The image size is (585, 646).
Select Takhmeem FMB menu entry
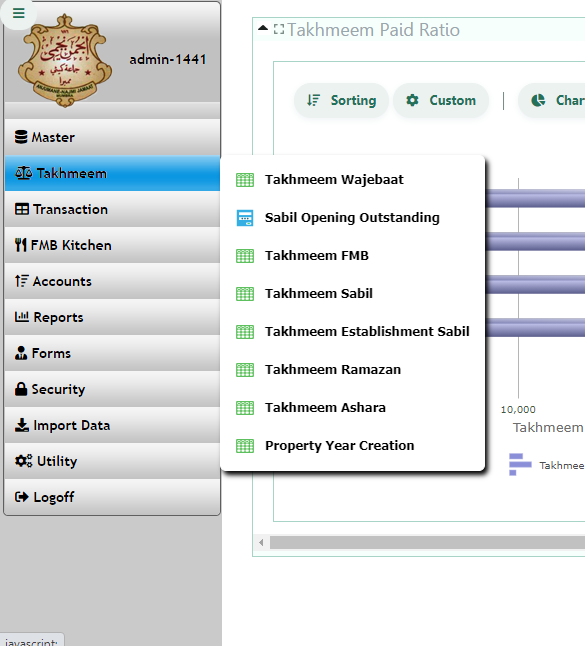click(x=352, y=256)
